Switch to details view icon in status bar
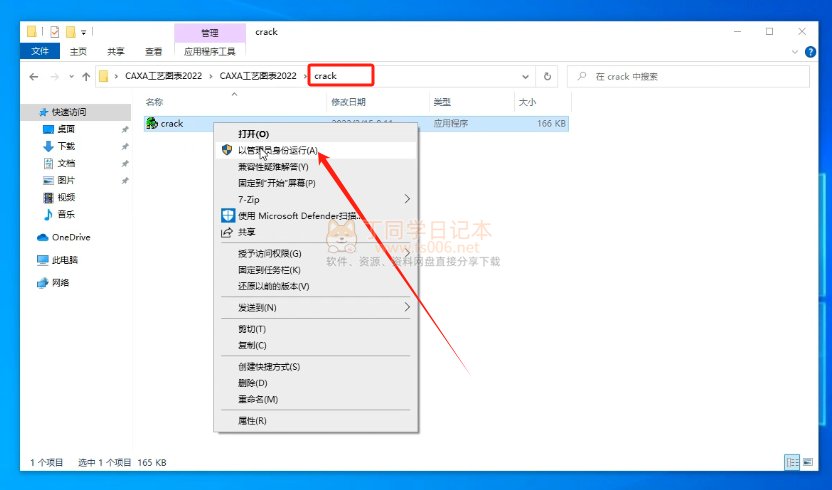832x490 pixels. coord(792,462)
